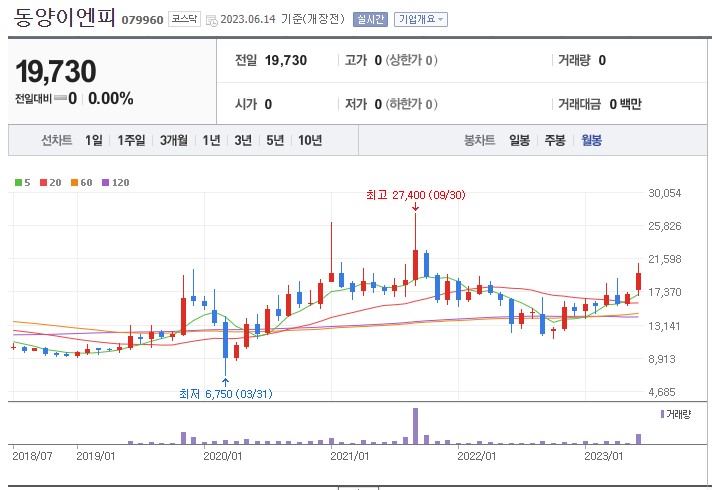Click the orange 60 moving-average swatch

click(x=74, y=183)
